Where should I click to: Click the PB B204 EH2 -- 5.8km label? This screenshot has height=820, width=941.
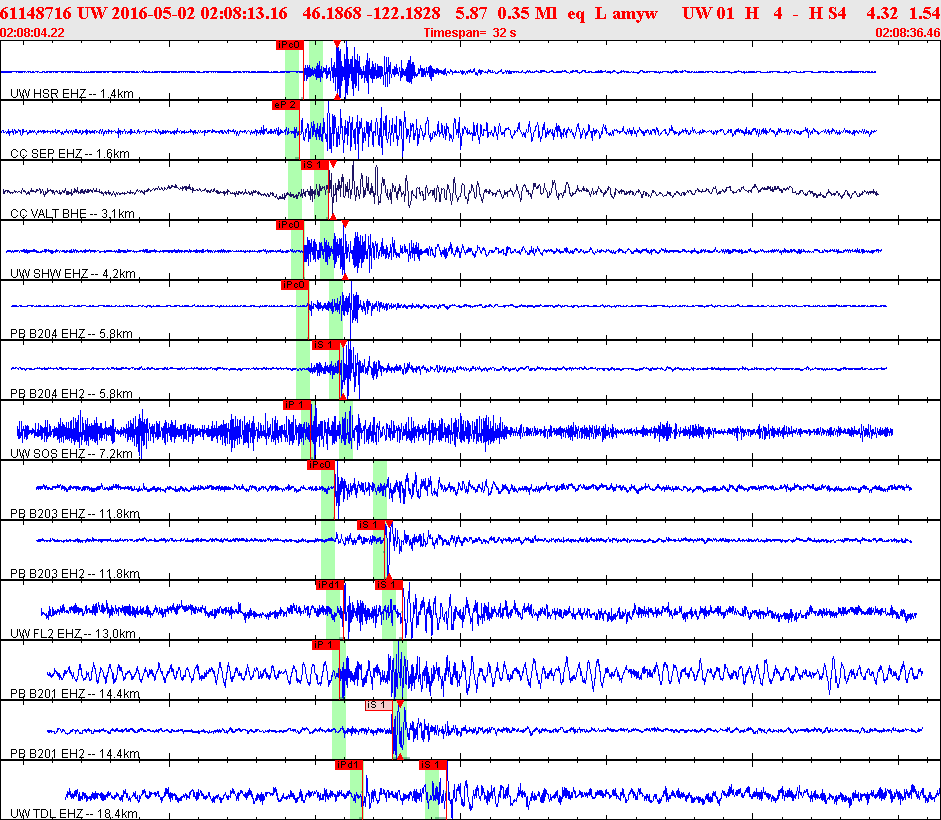coord(71,394)
